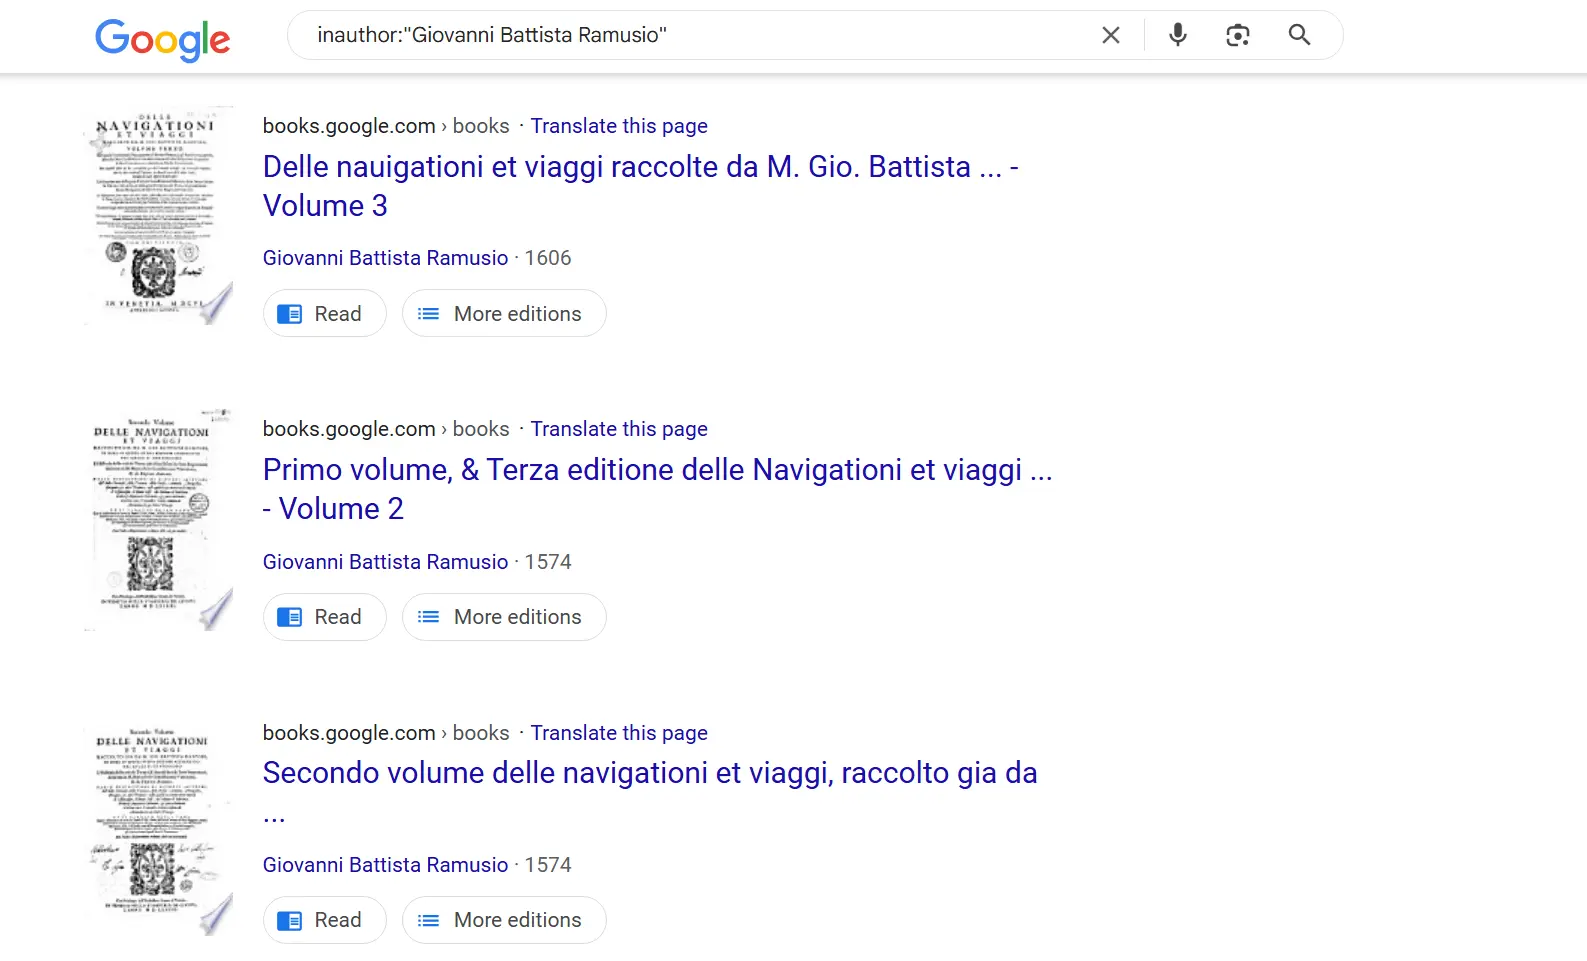Translate the Volume 3 result page
Image resolution: width=1587 pixels, height=961 pixels.
(619, 126)
